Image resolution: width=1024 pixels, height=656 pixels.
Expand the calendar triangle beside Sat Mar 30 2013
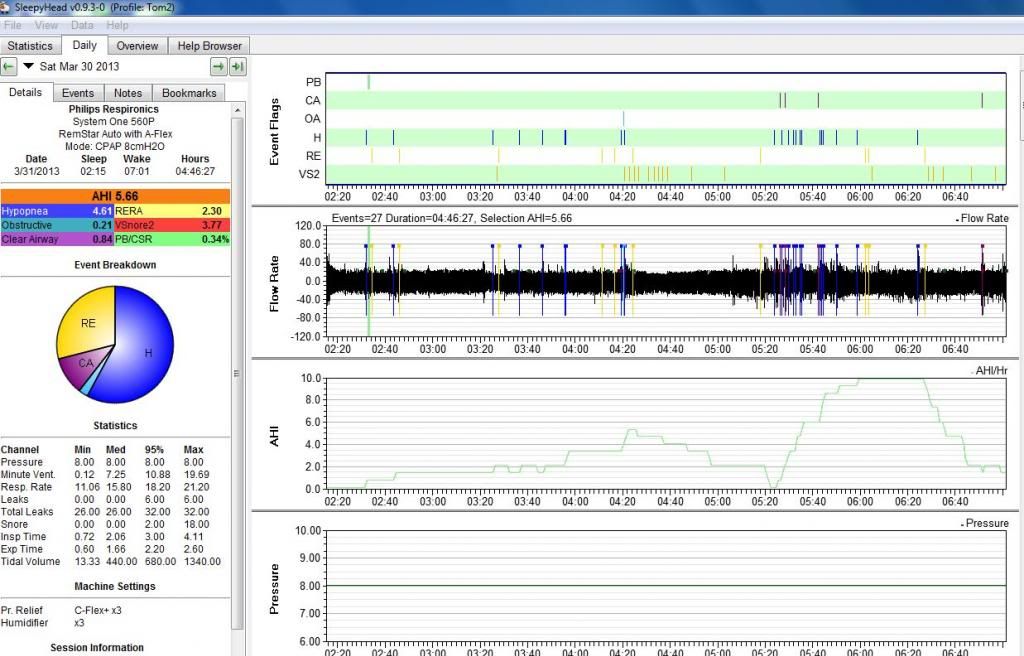(x=29, y=67)
